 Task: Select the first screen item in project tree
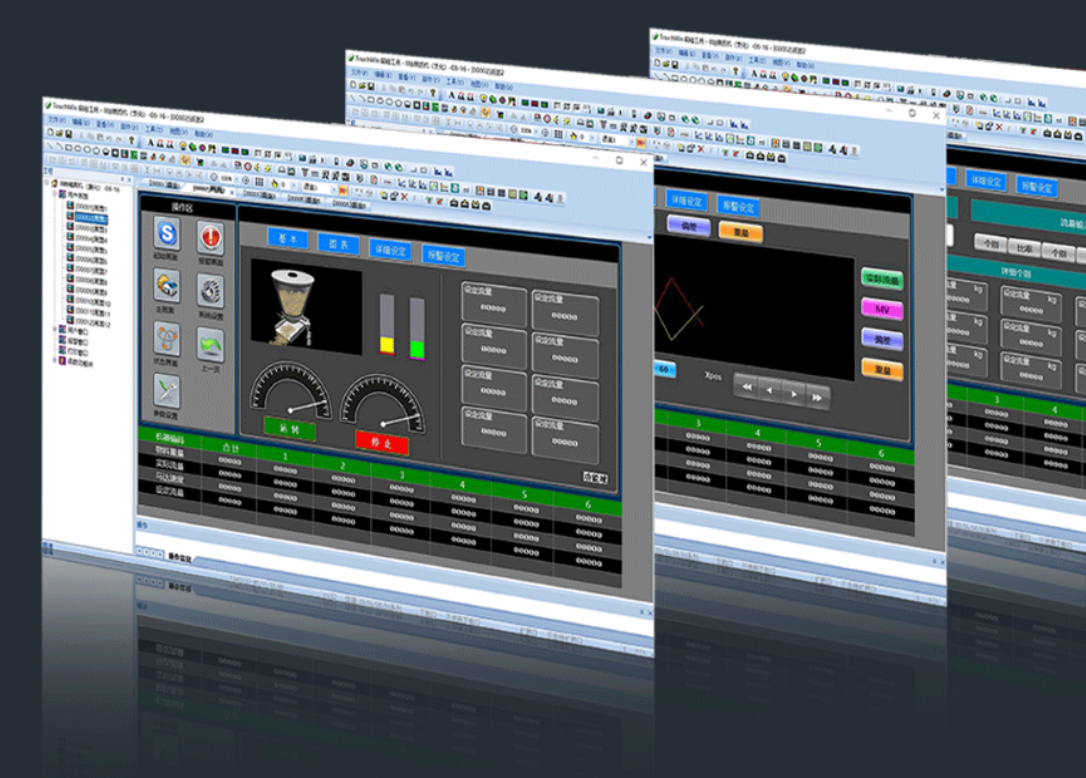pos(91,207)
